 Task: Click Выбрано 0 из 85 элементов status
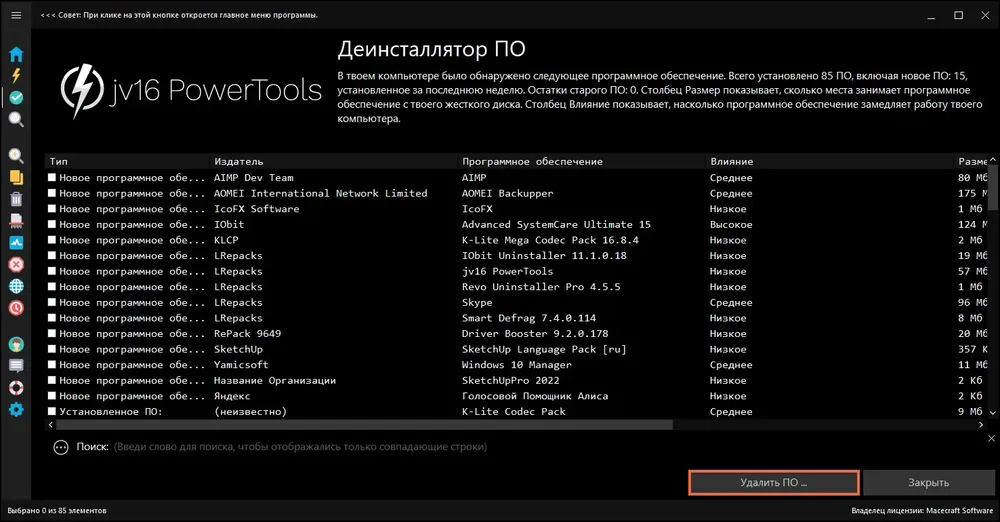point(57,511)
